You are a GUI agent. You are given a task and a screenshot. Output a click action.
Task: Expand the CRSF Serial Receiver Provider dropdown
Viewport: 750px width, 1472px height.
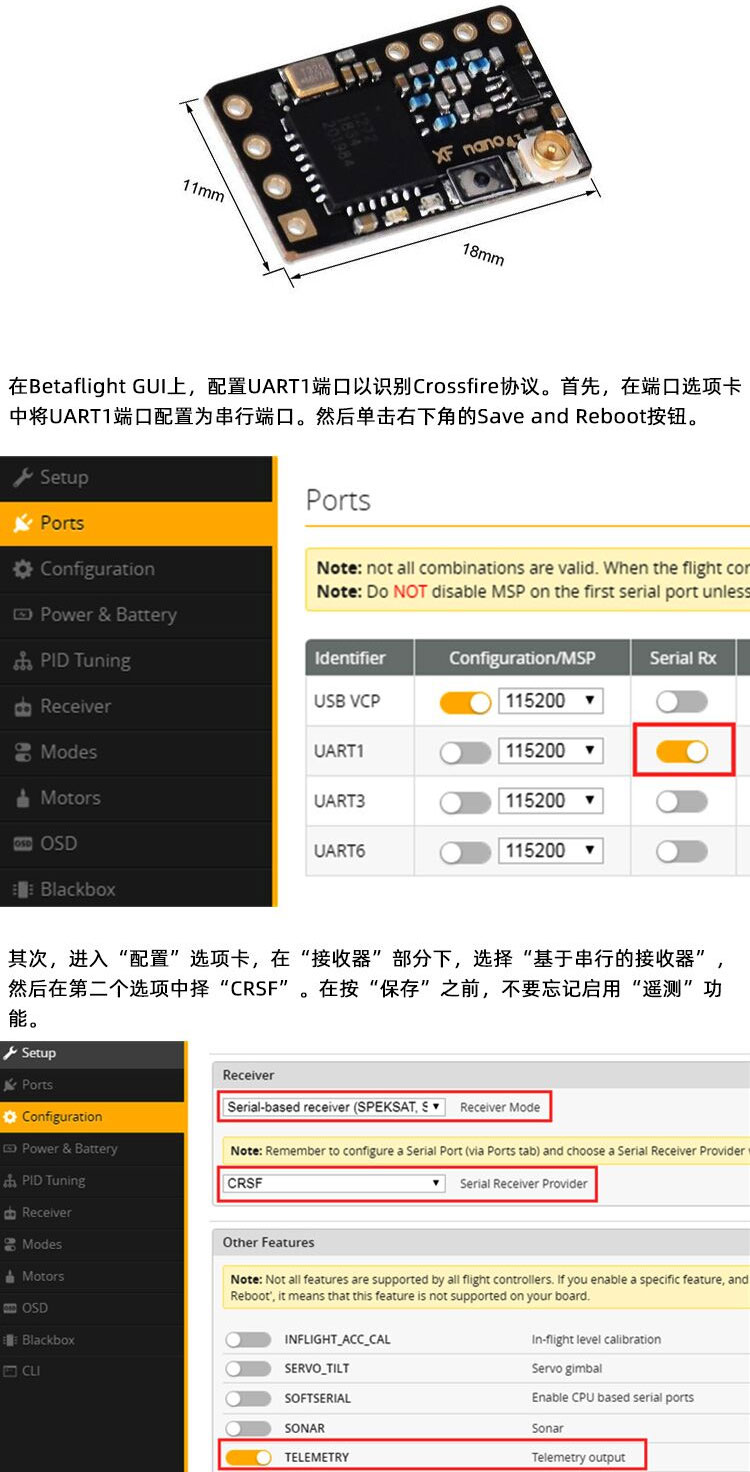332,1183
